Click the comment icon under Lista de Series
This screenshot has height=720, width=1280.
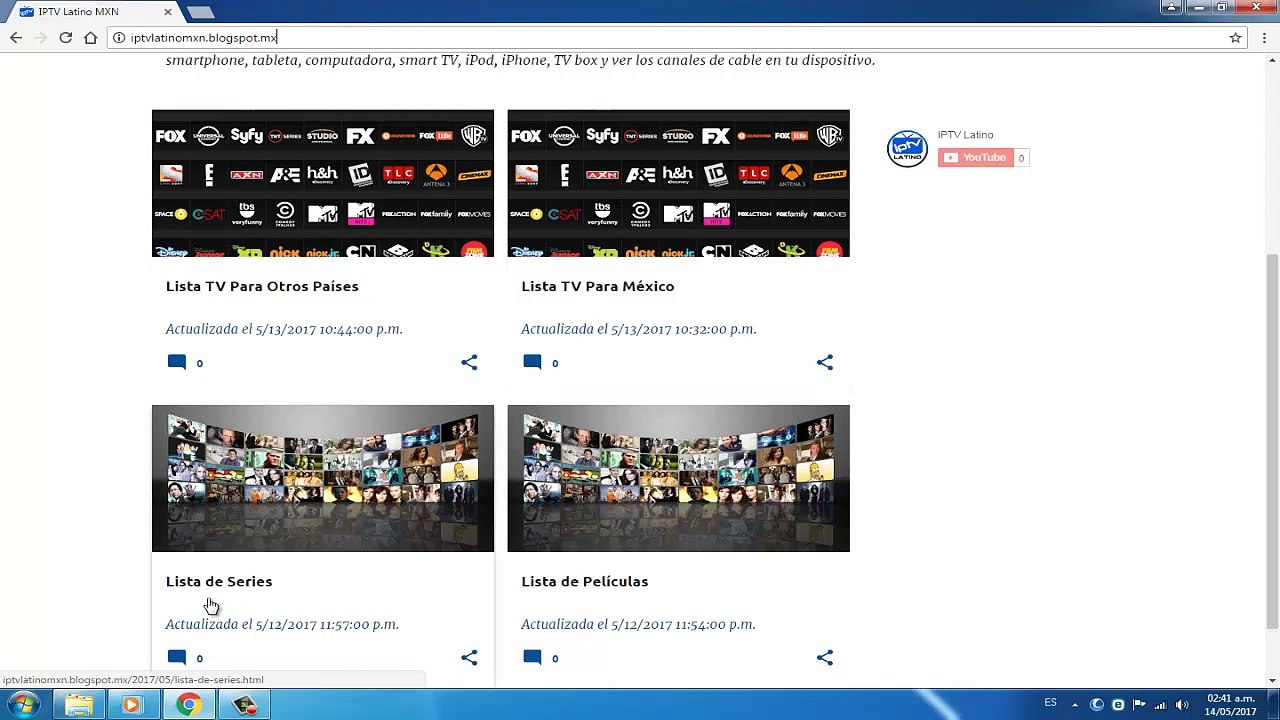tap(177, 657)
